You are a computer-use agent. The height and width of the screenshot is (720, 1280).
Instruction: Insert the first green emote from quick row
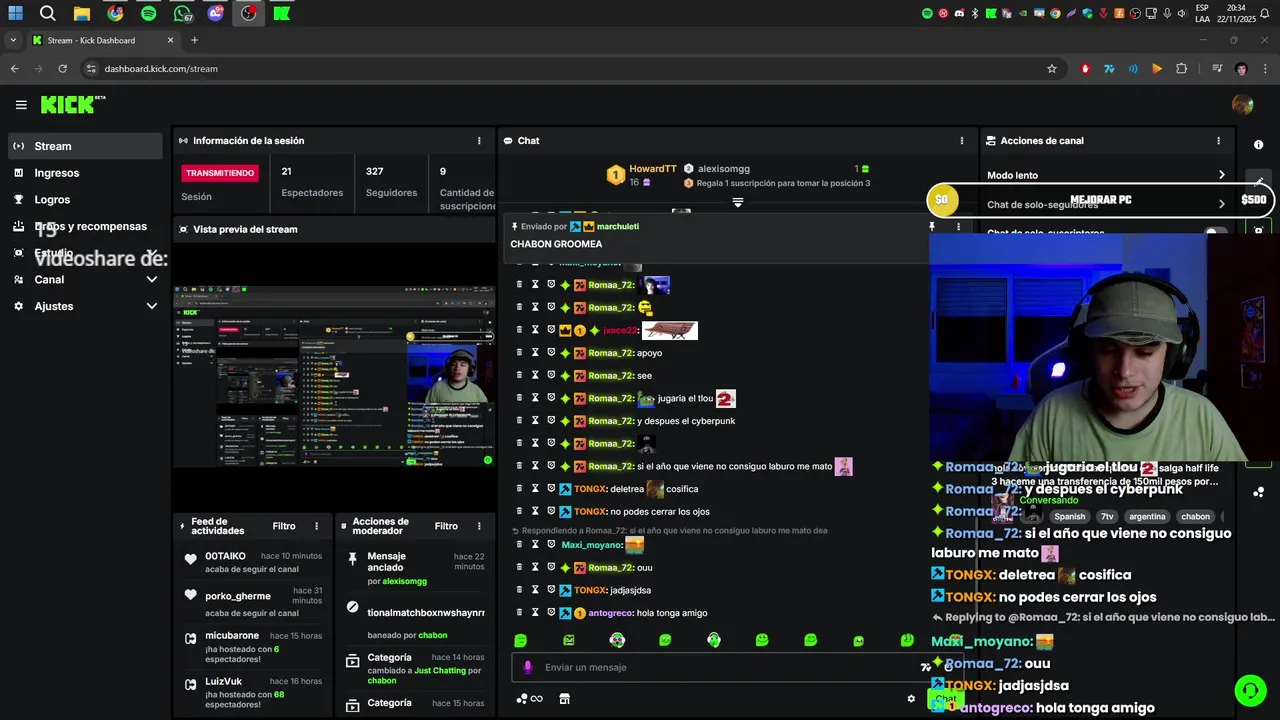521,640
